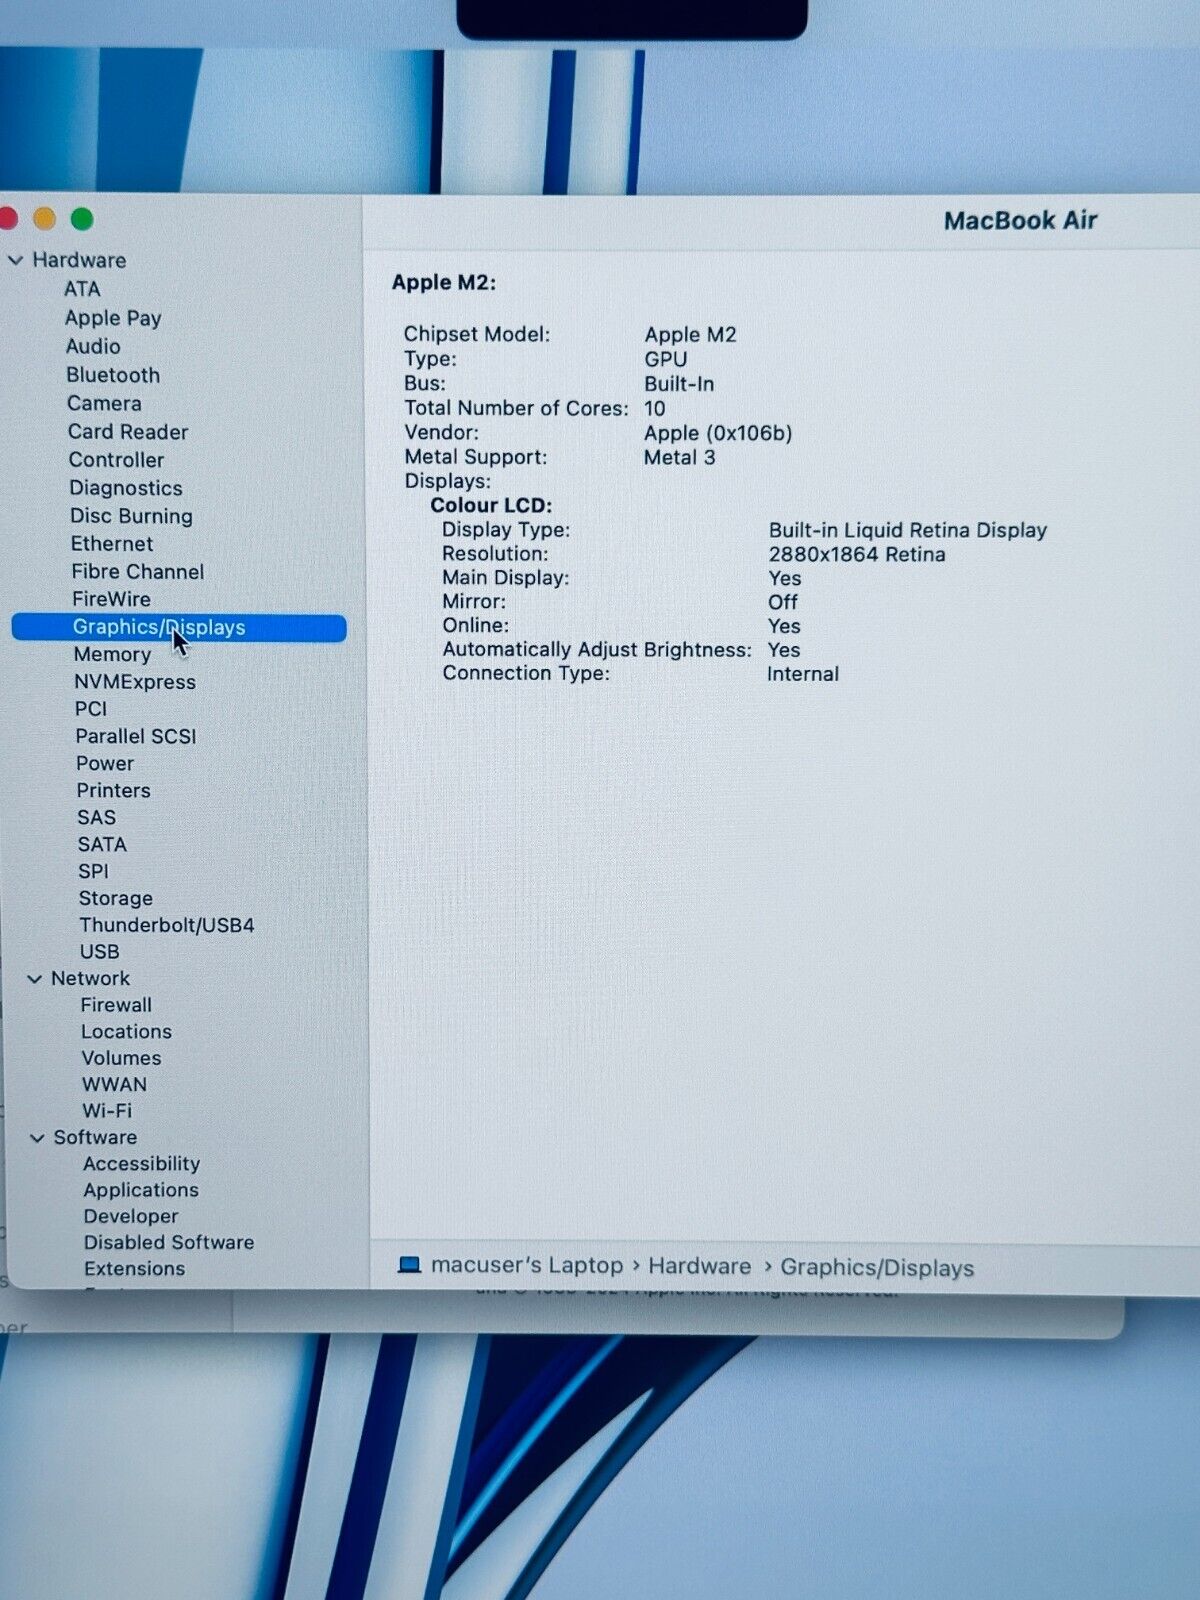Image resolution: width=1200 pixels, height=1600 pixels.
Task: Click the Built-In bus value
Action: [679, 384]
